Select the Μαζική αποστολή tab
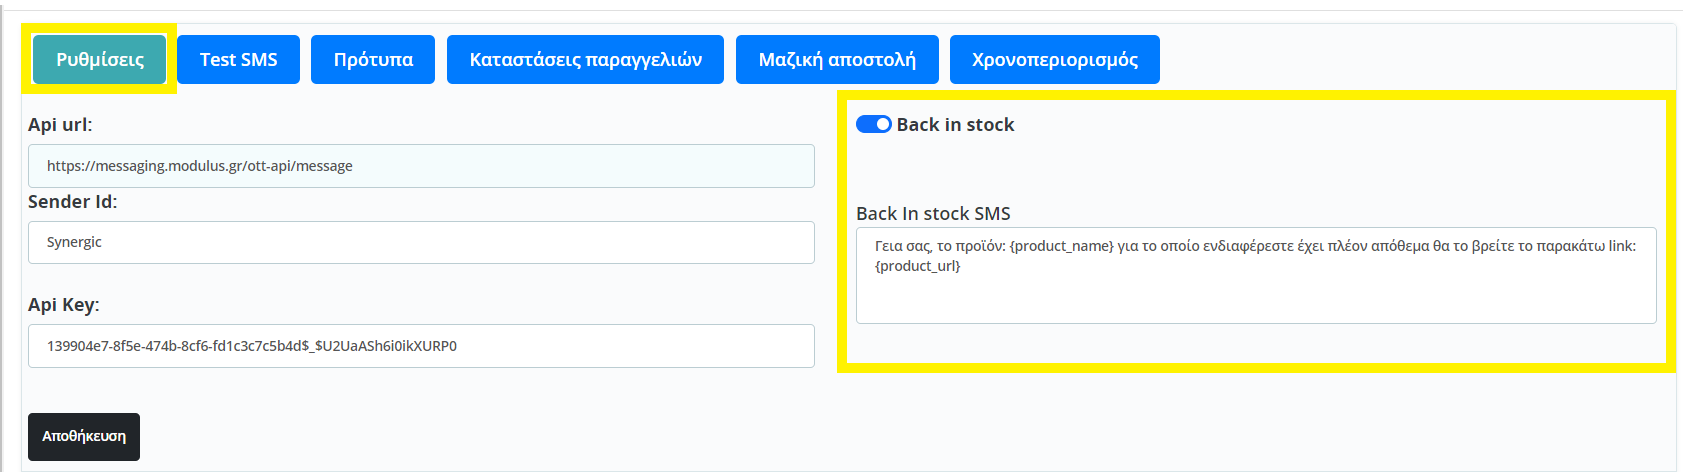Screen dimensions: 1683x475 (x=837, y=59)
